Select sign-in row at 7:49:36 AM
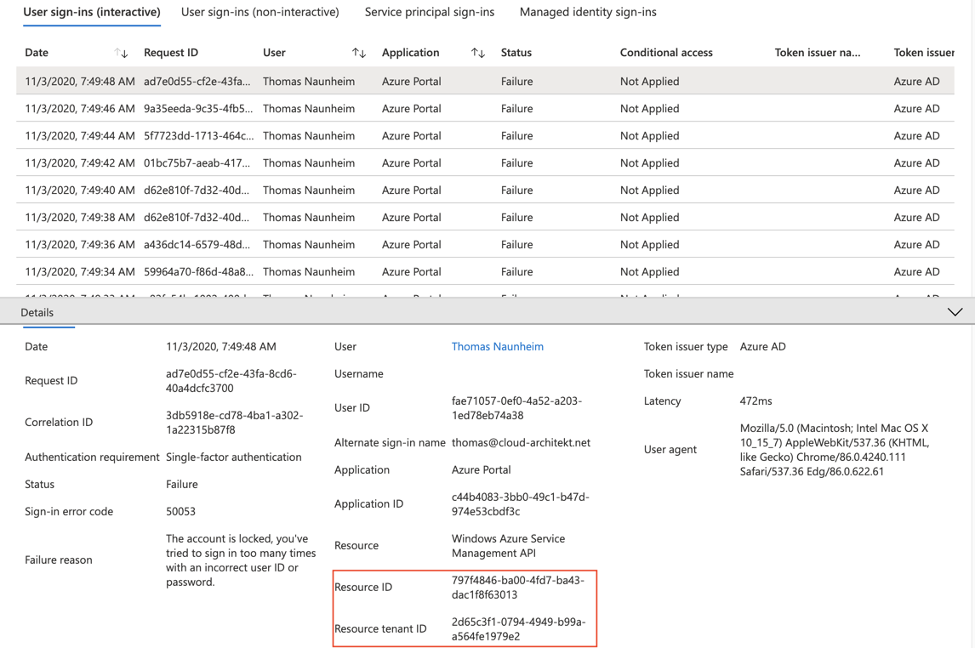 pos(485,245)
